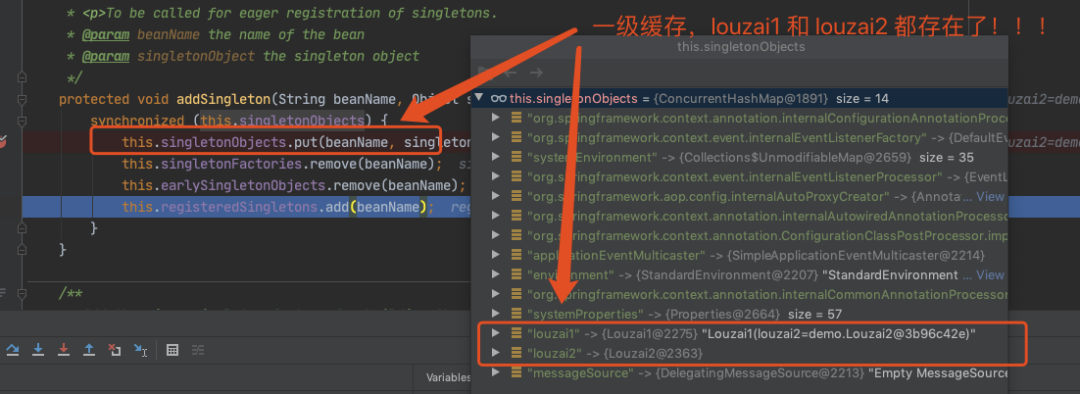Expand the systemEnvironment map entry
The width and height of the screenshot is (1080, 394).
495,157
